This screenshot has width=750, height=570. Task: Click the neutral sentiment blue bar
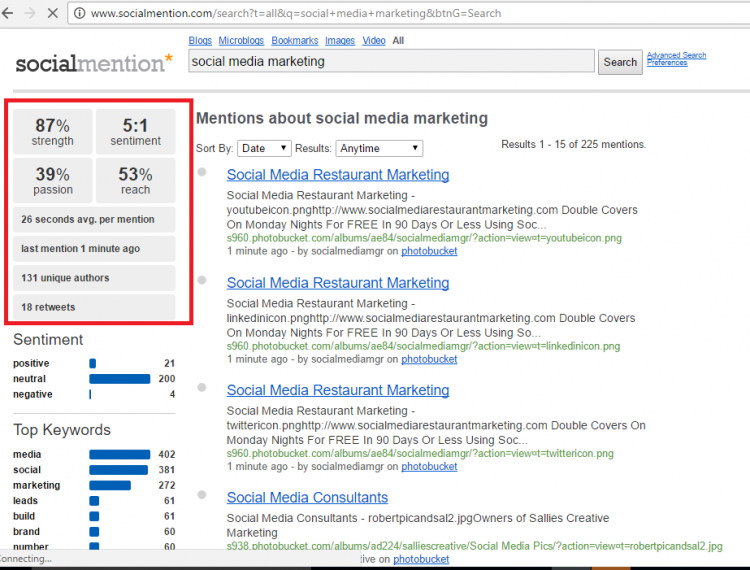pos(120,379)
